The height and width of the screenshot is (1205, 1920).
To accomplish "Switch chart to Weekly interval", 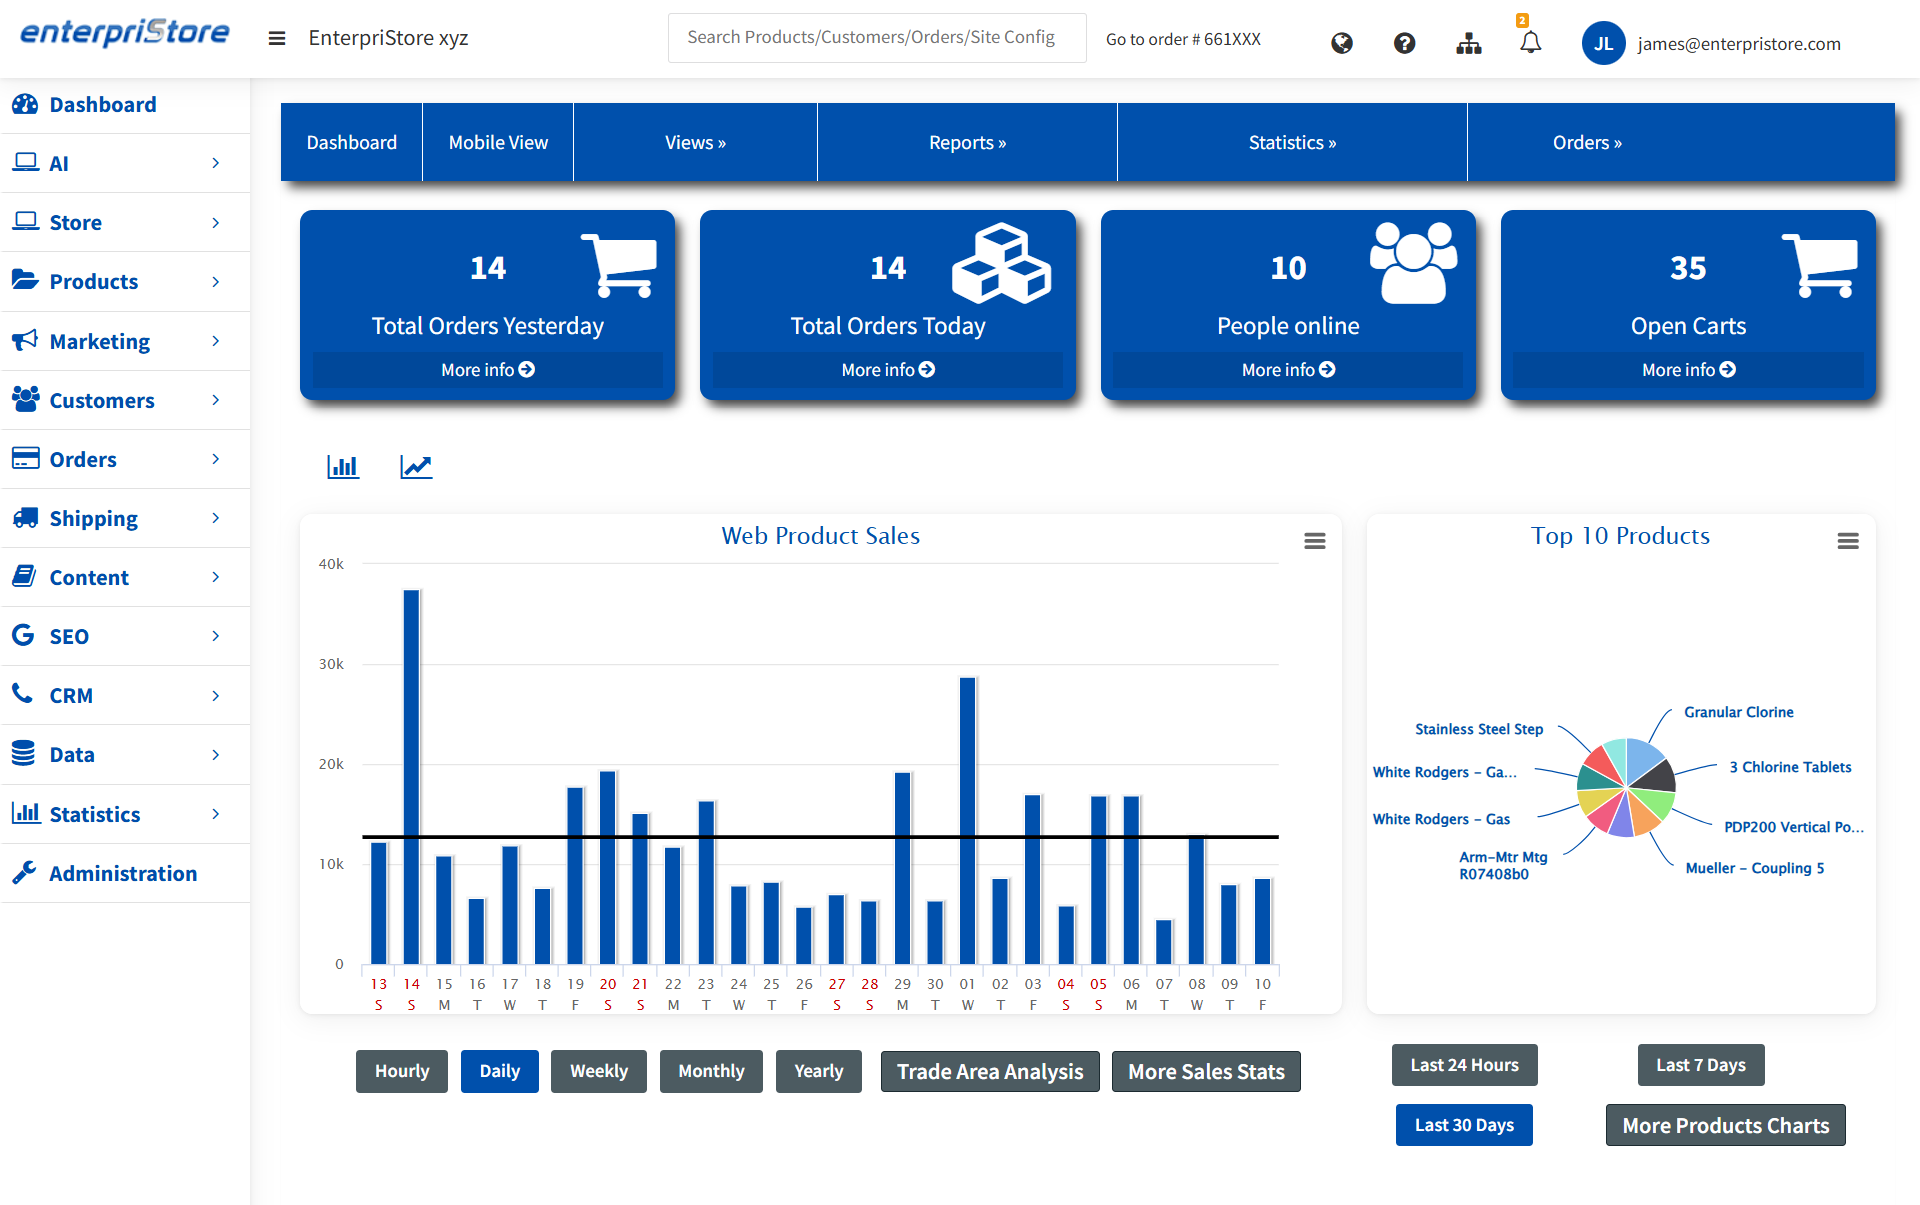I will 598,1071.
